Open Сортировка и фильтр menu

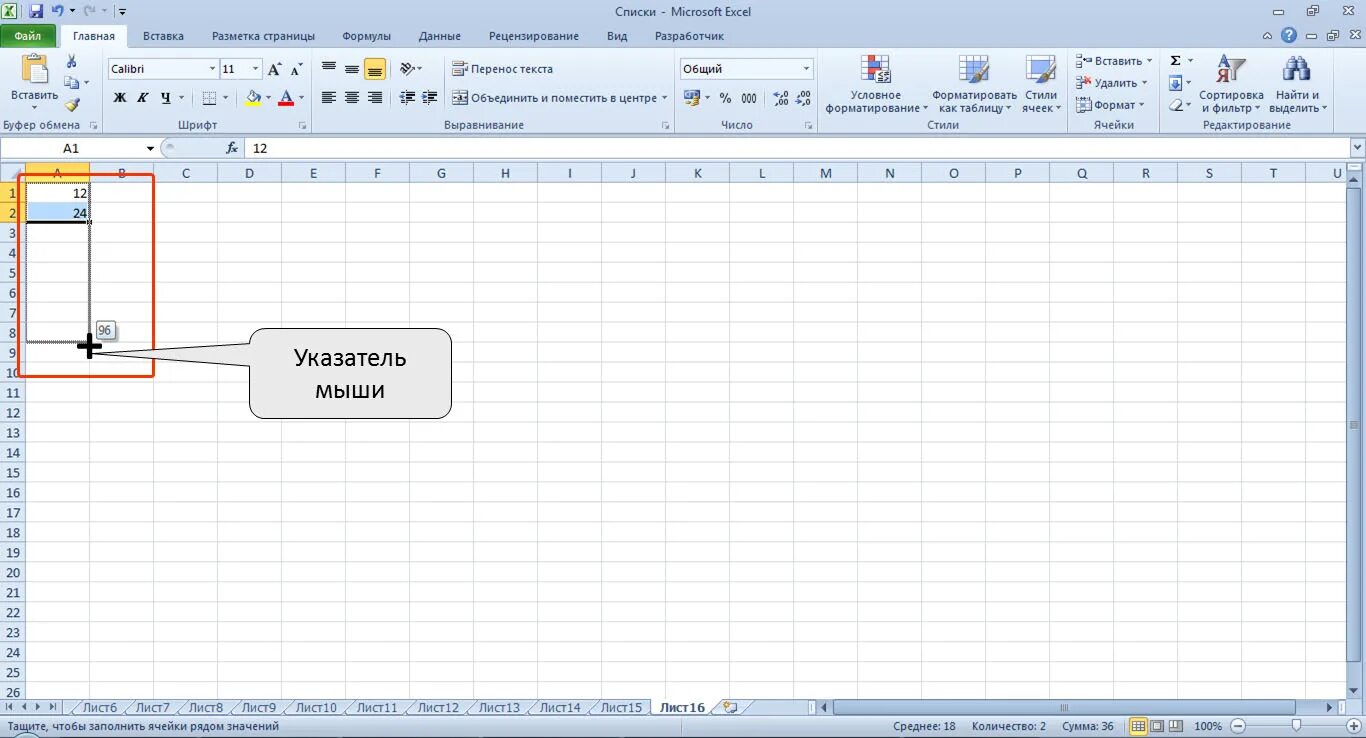pyautogui.click(x=1231, y=84)
